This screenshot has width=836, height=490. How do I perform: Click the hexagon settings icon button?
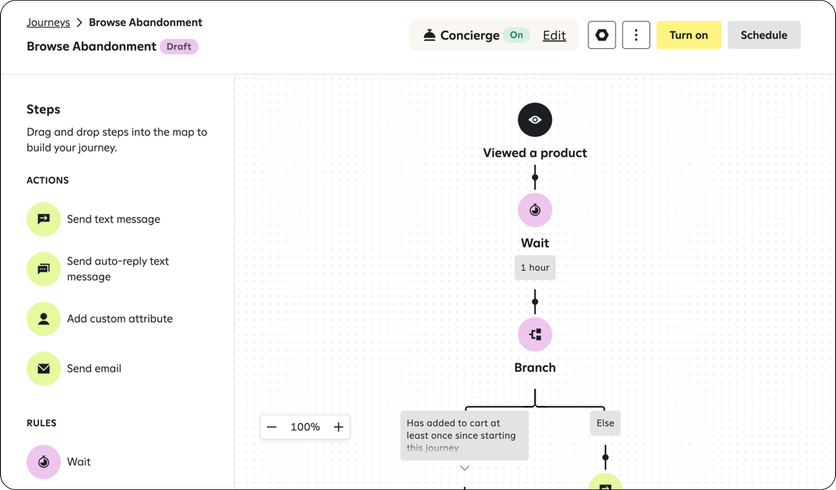click(602, 35)
